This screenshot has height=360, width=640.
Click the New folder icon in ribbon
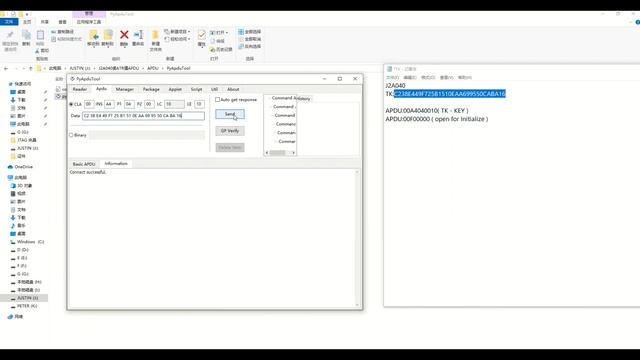pyautogui.click(x=155, y=35)
